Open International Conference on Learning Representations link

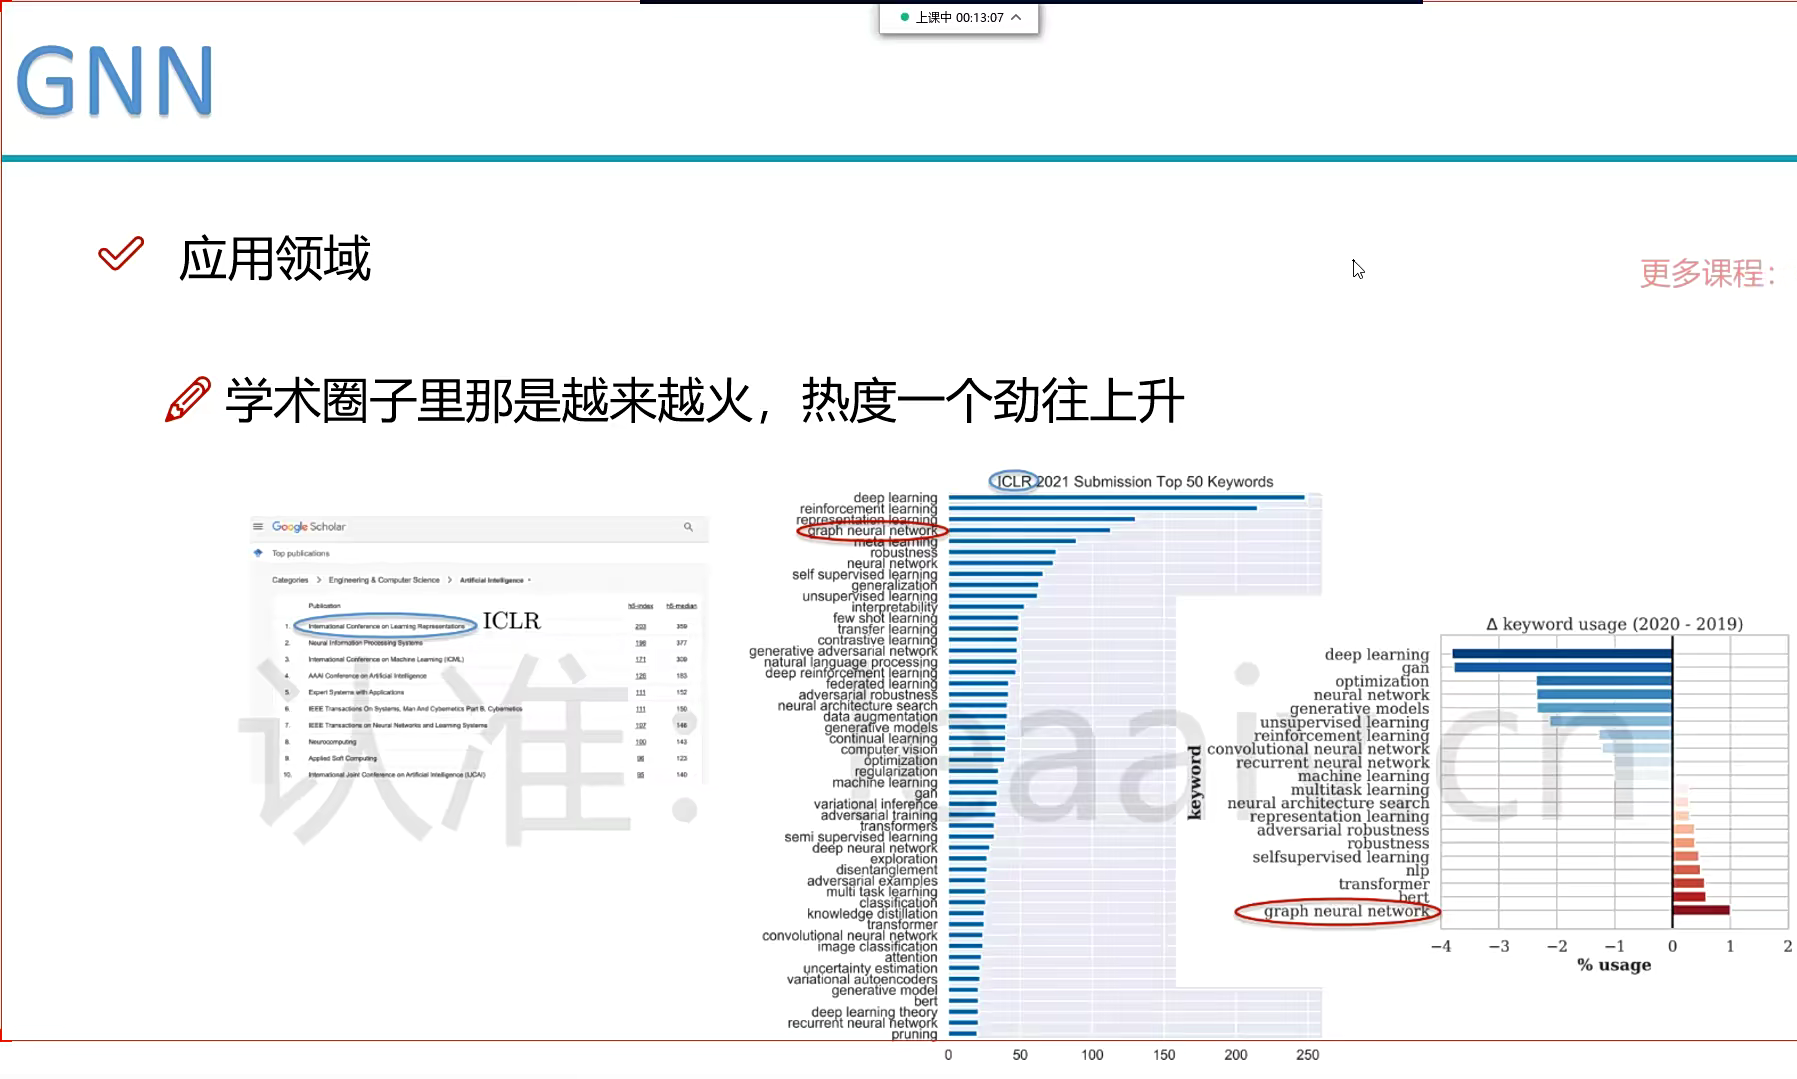386,627
